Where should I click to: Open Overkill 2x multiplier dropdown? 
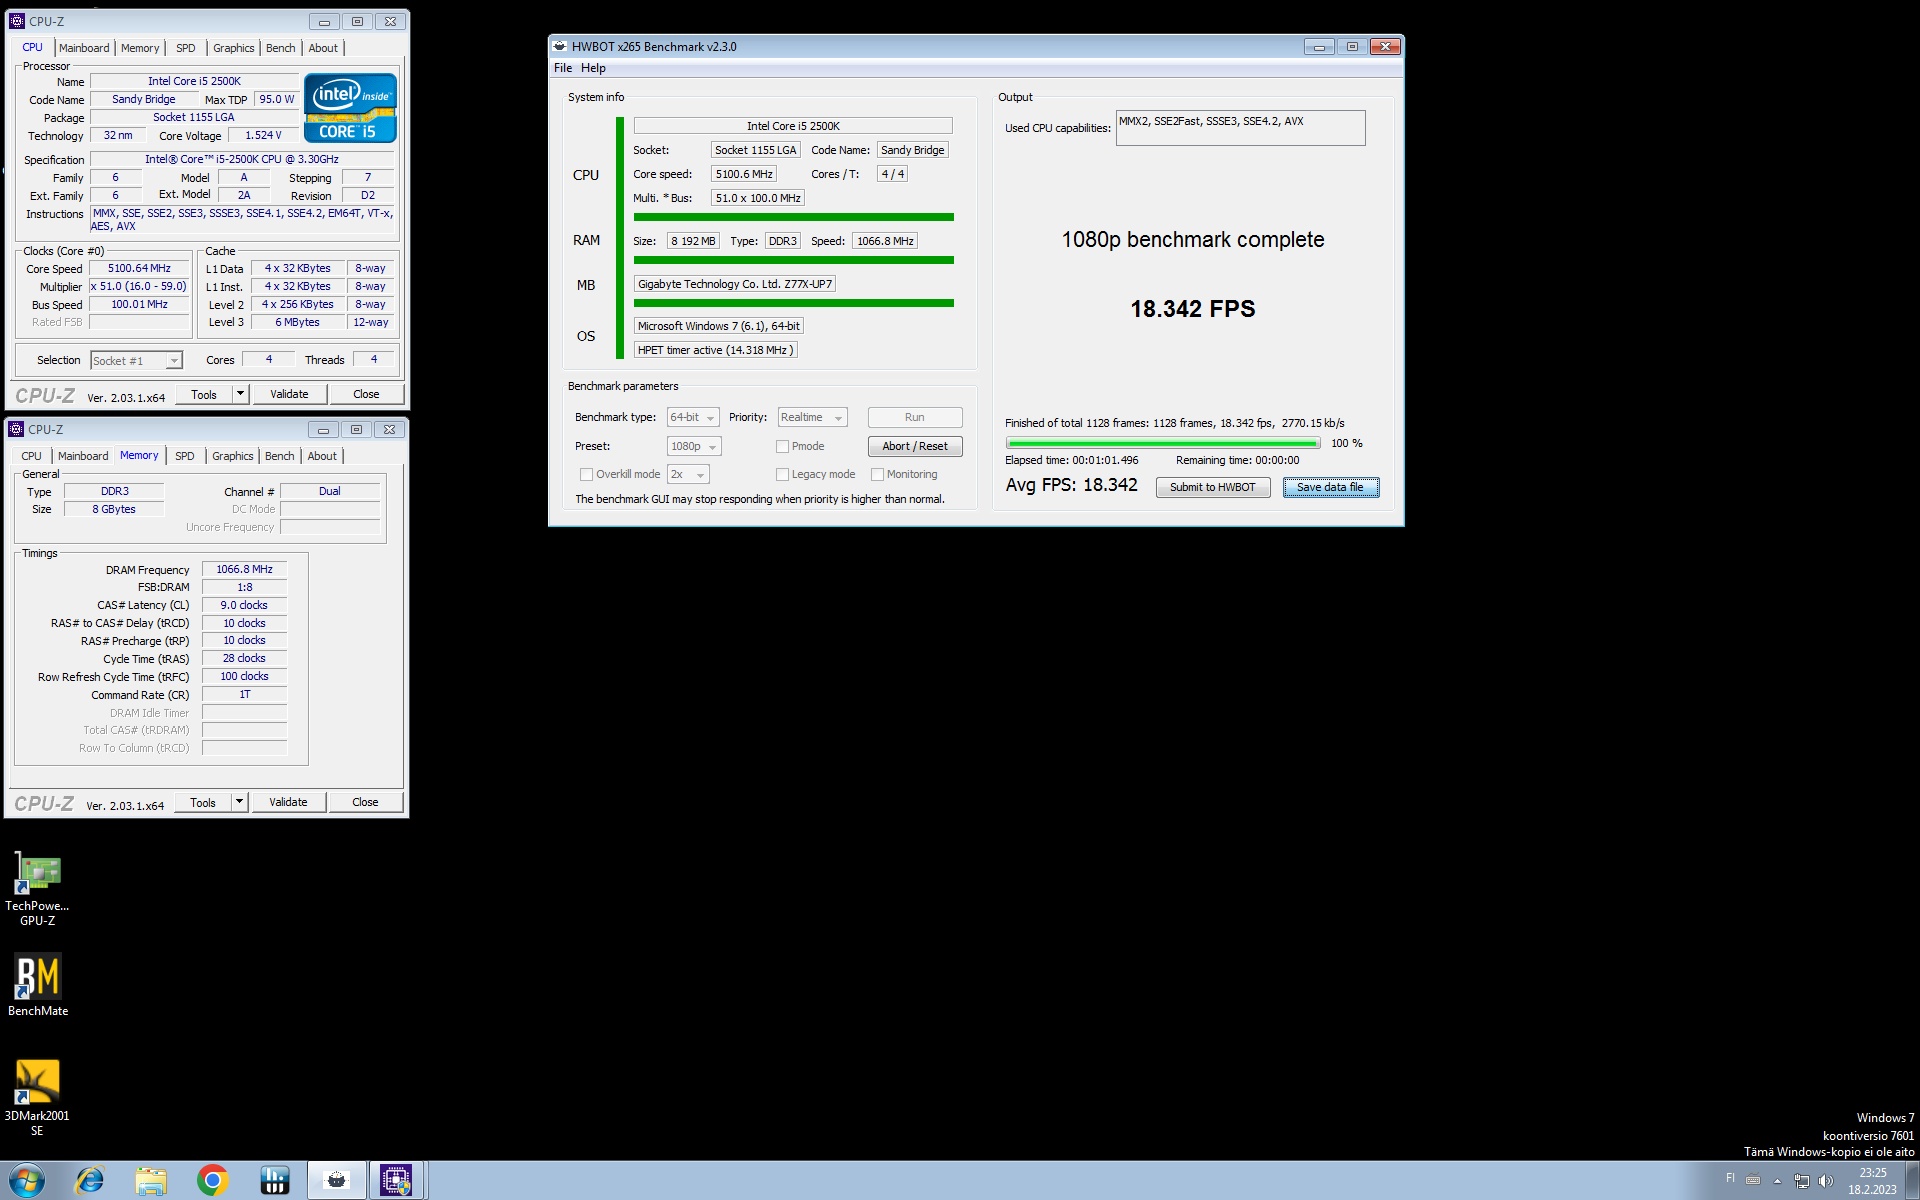(688, 474)
